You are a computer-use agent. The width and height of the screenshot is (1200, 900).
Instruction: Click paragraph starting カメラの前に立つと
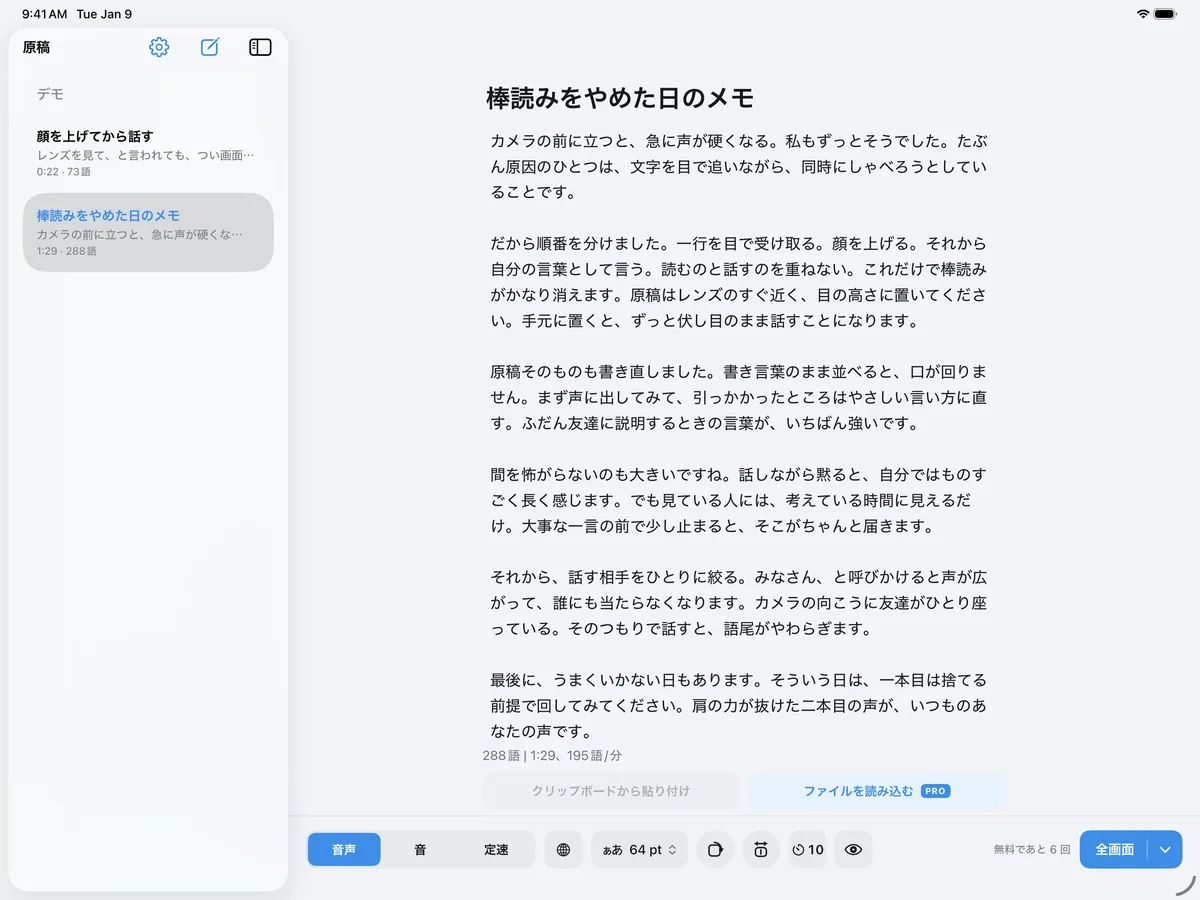[x=740, y=165]
